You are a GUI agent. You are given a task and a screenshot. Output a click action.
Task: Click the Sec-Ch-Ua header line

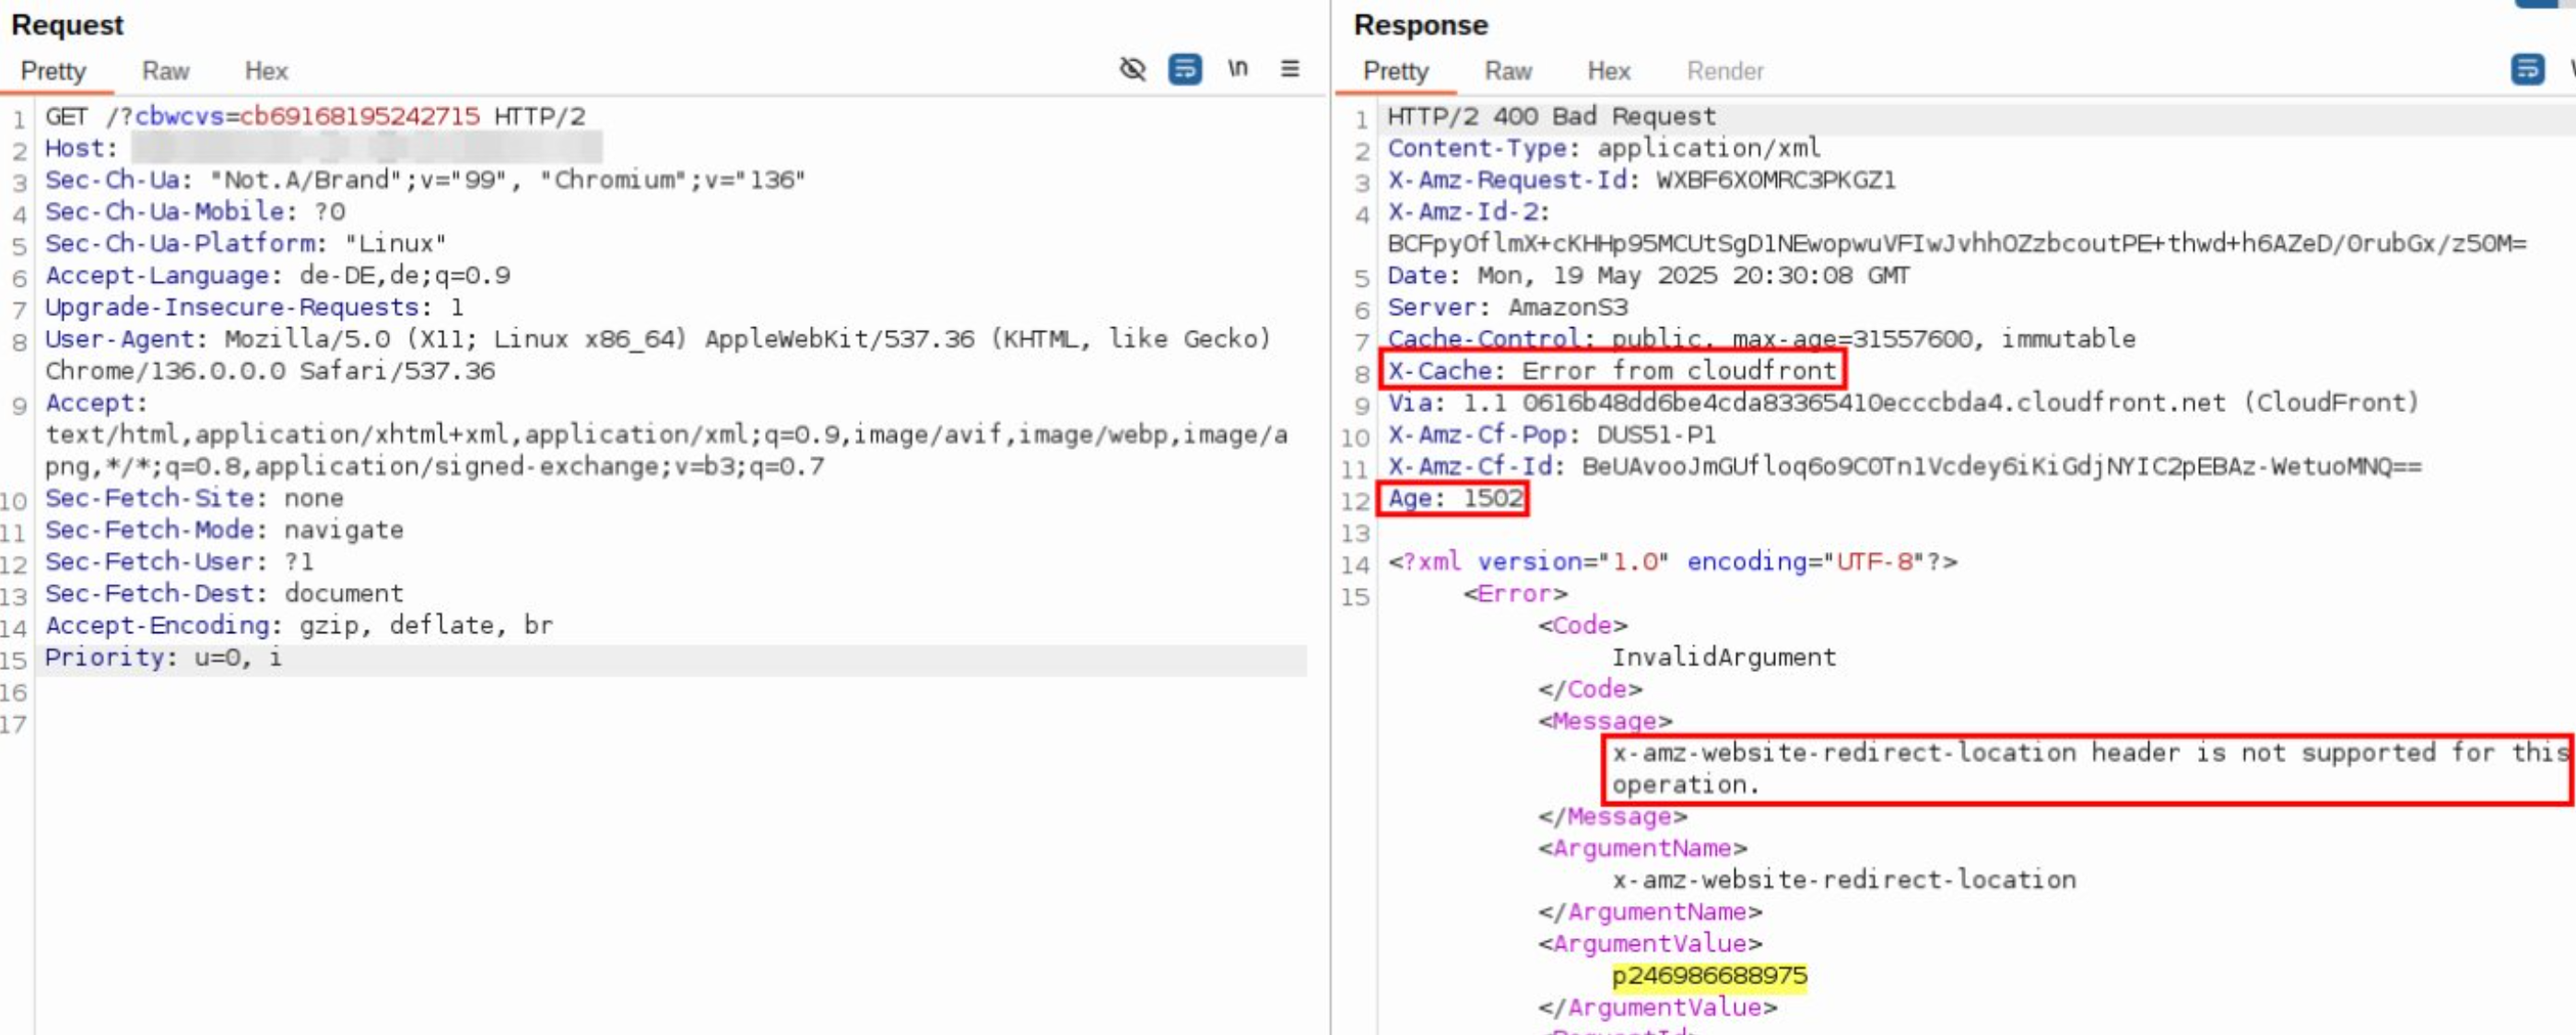(x=425, y=180)
